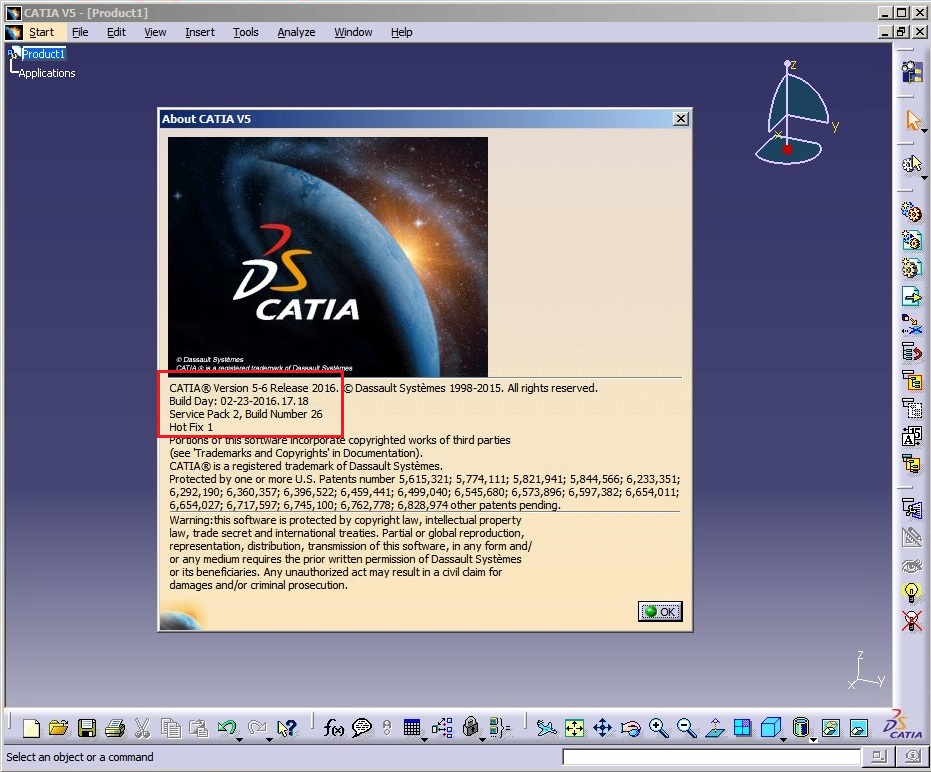Open the Insert menu
Screen dimensions: 931x772
tap(200, 32)
